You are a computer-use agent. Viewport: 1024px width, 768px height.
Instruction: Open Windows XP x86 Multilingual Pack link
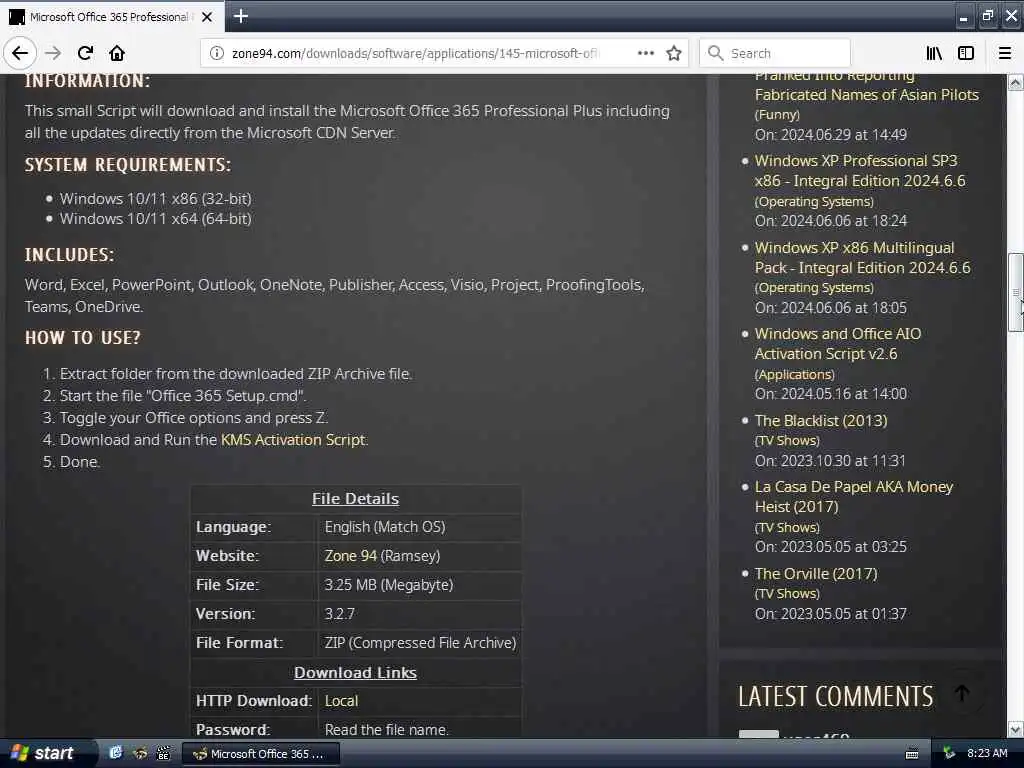pyautogui.click(x=862, y=257)
